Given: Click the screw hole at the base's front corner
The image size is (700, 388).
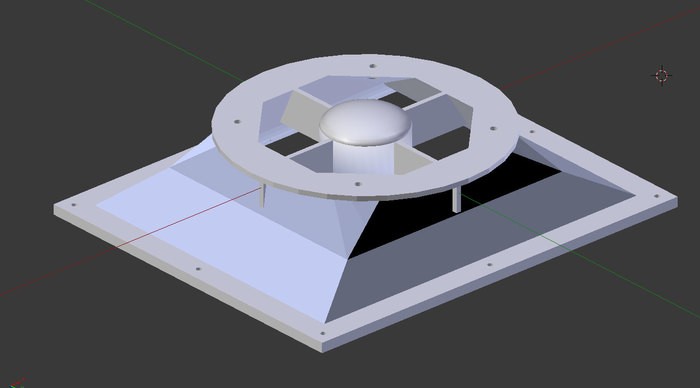Looking at the screenshot, I should pos(323,333).
